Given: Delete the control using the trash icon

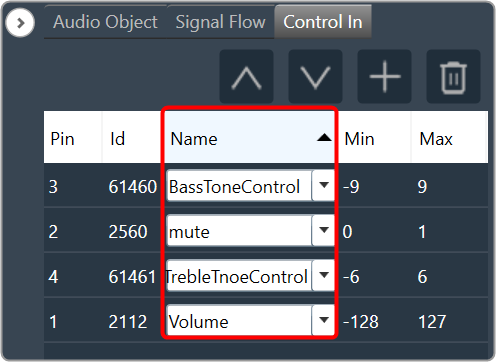Looking at the screenshot, I should (453, 77).
